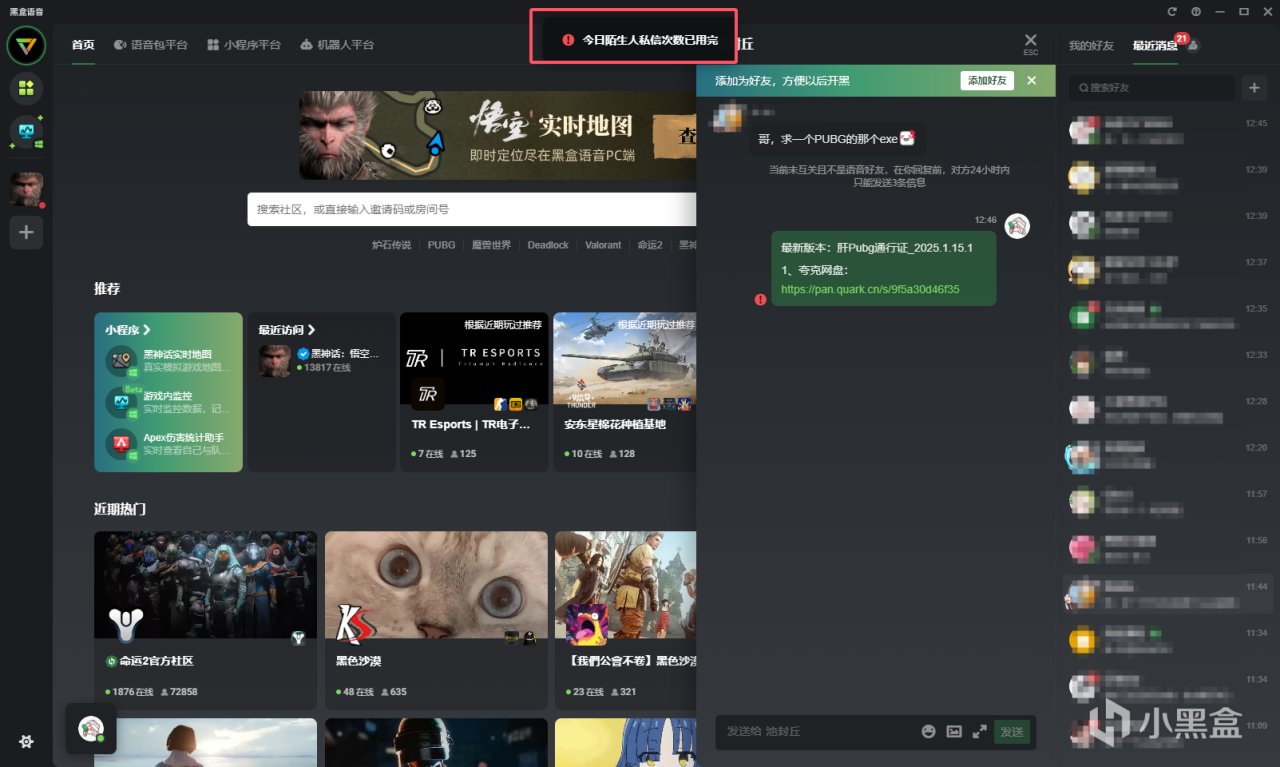
Task: Open the conversation timestamped 12:45
Action: 1166,130
